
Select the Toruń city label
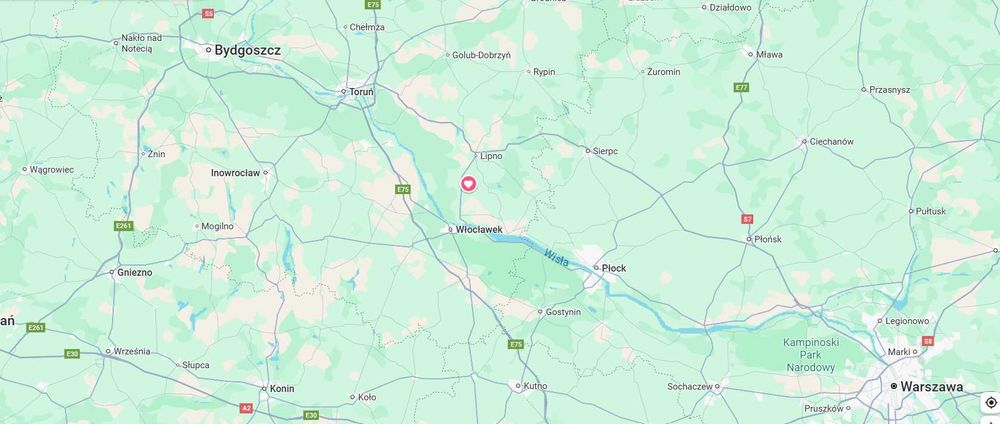[x=362, y=92]
